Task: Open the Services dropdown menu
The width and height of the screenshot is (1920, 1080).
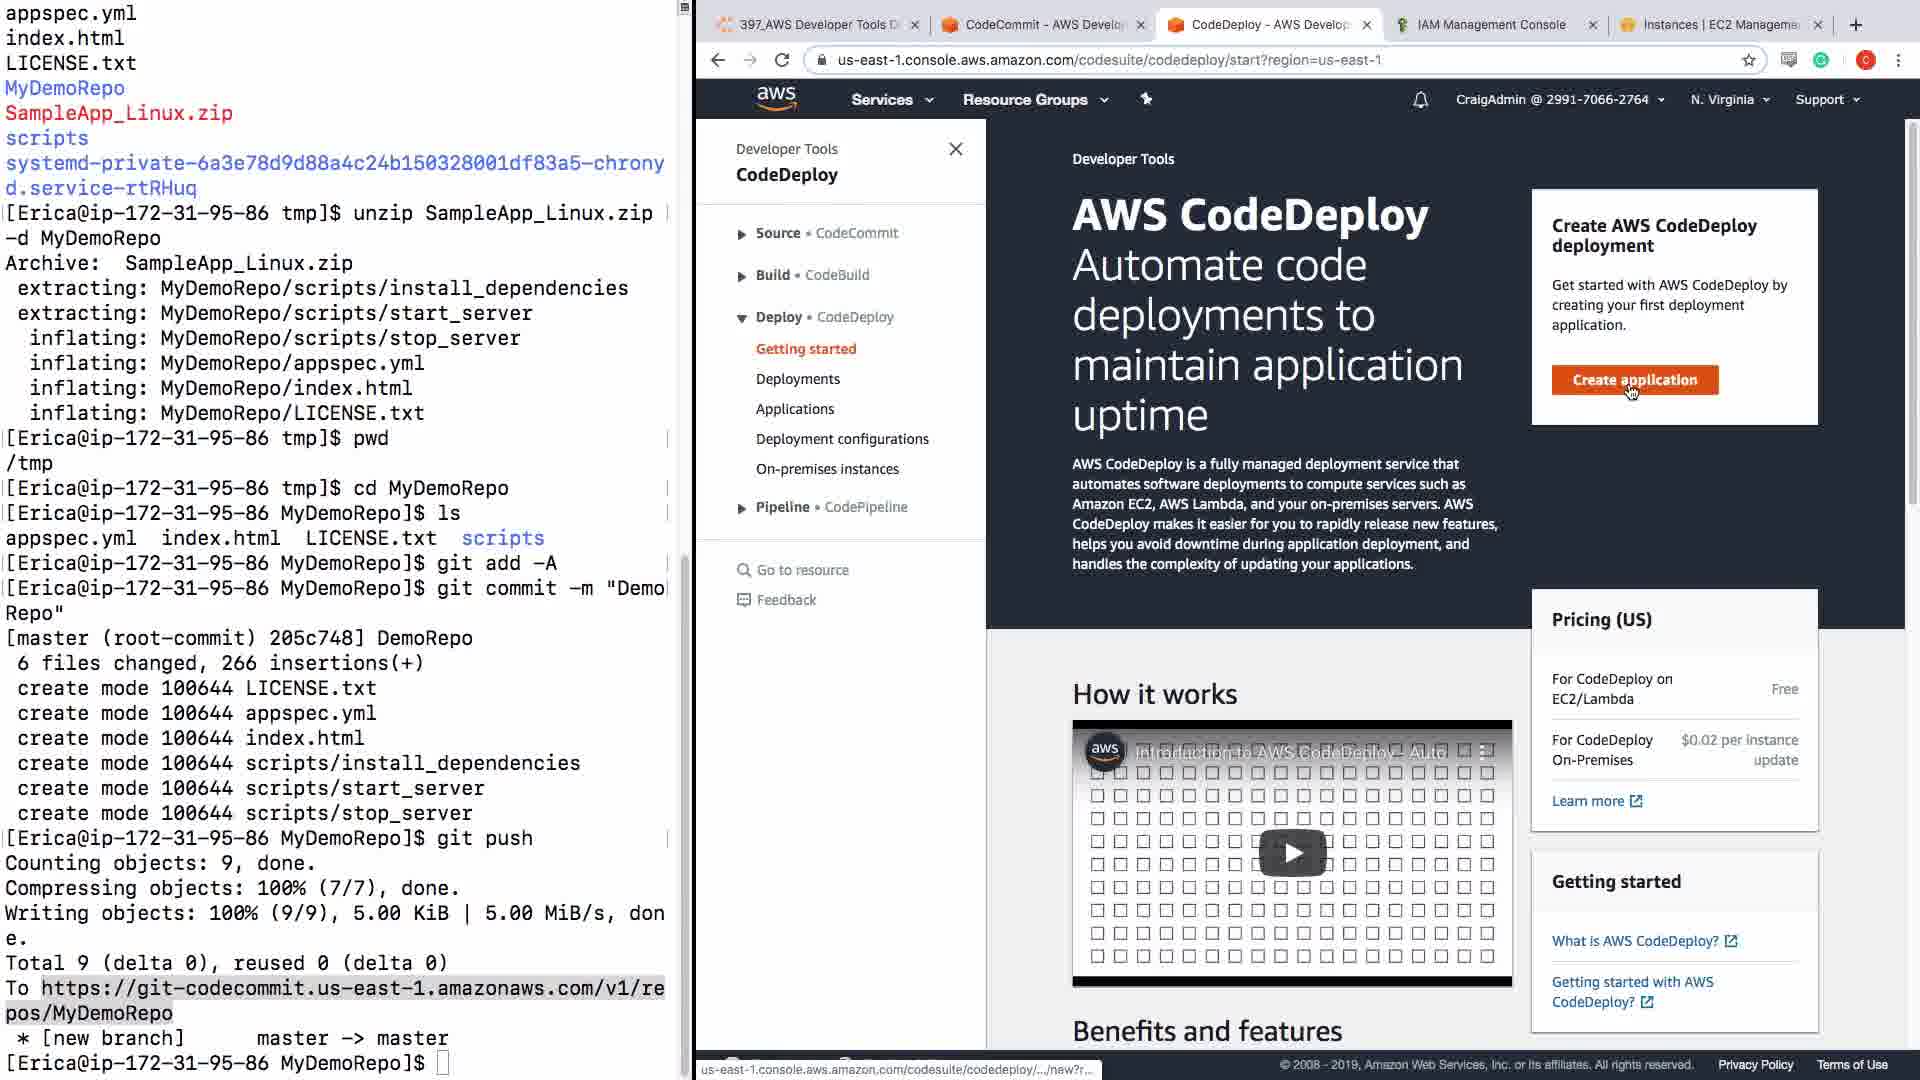Action: tap(891, 100)
